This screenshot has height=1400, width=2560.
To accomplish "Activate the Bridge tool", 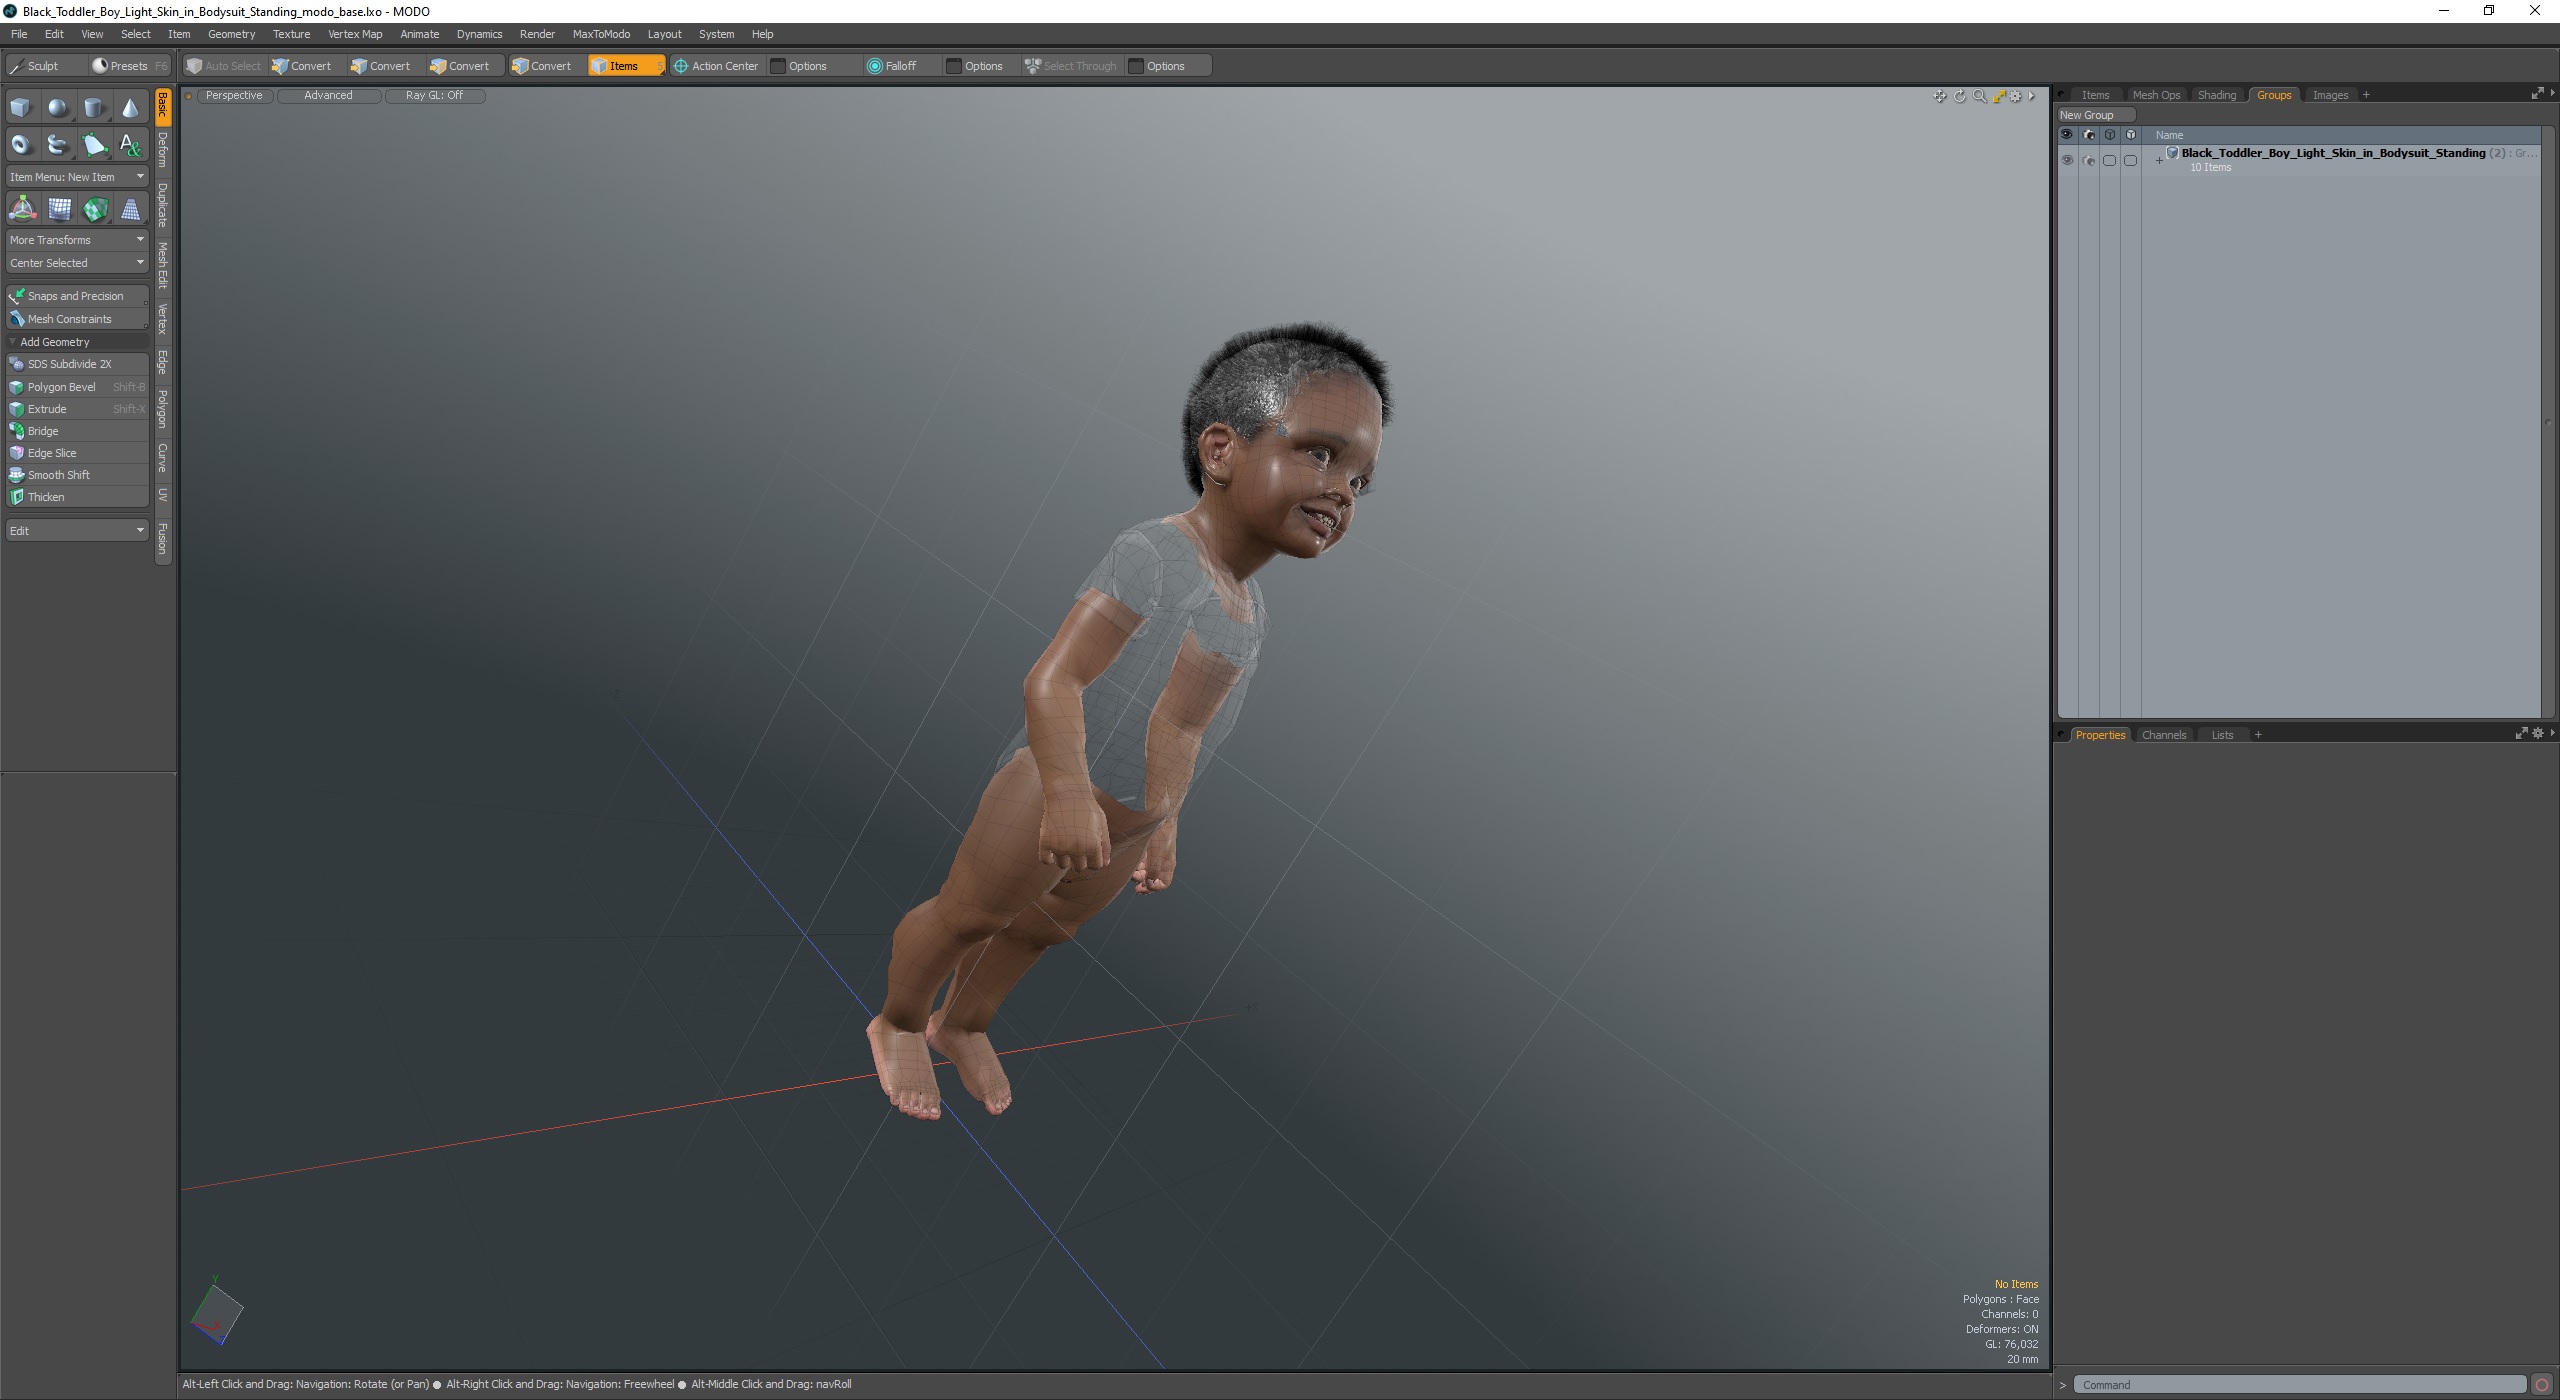I will click(77, 431).
